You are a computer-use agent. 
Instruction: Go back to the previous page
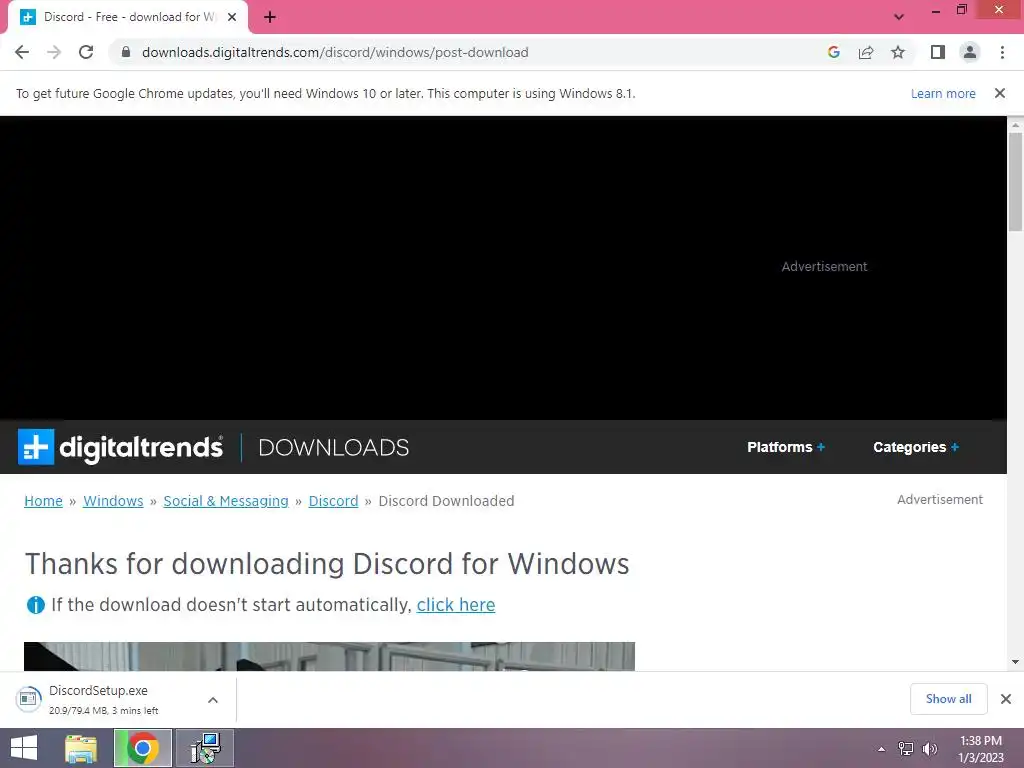(x=22, y=52)
